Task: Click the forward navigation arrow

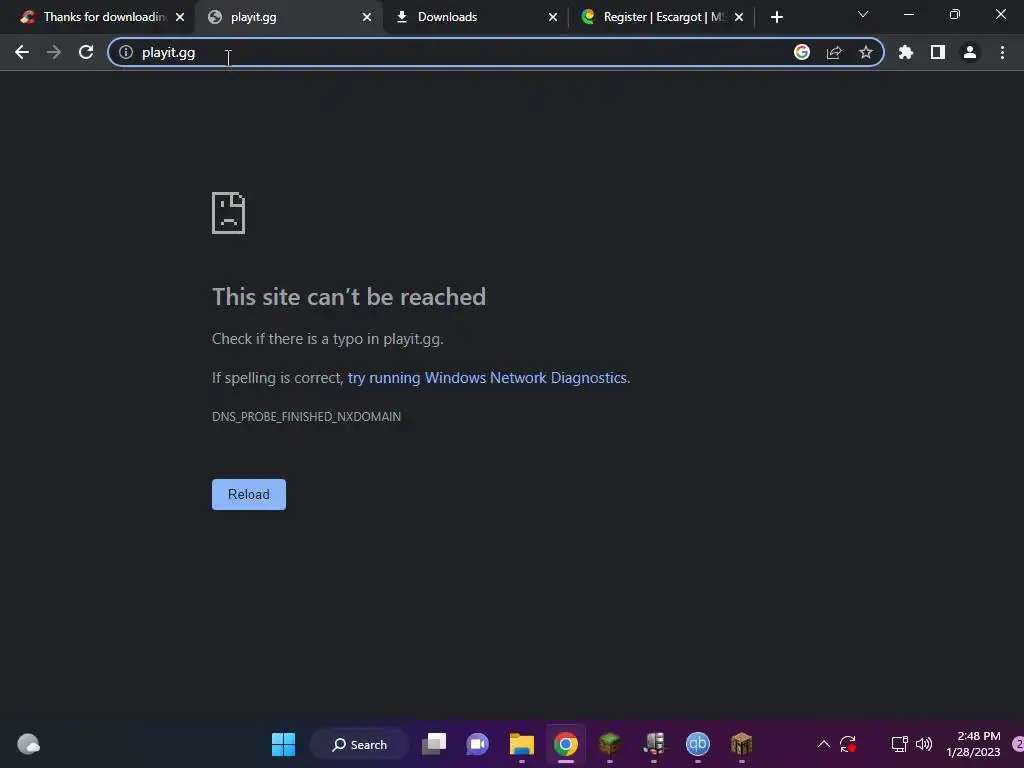Action: (x=54, y=52)
